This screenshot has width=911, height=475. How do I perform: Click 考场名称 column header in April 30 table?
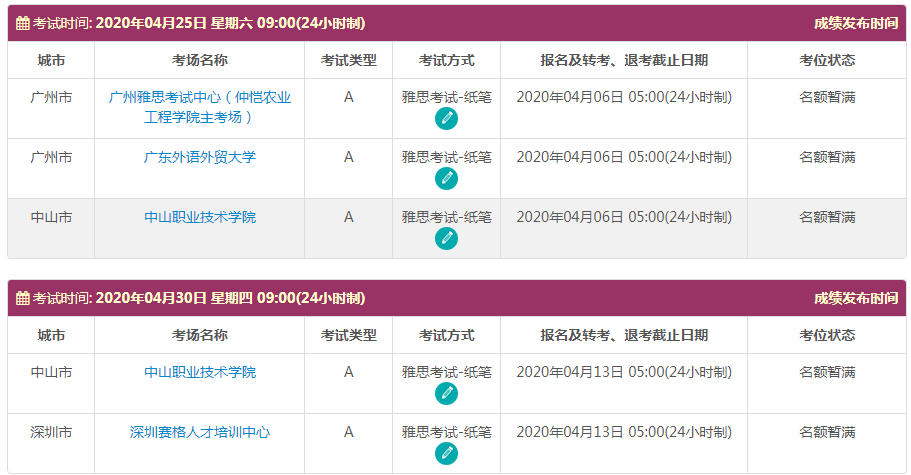click(x=199, y=335)
